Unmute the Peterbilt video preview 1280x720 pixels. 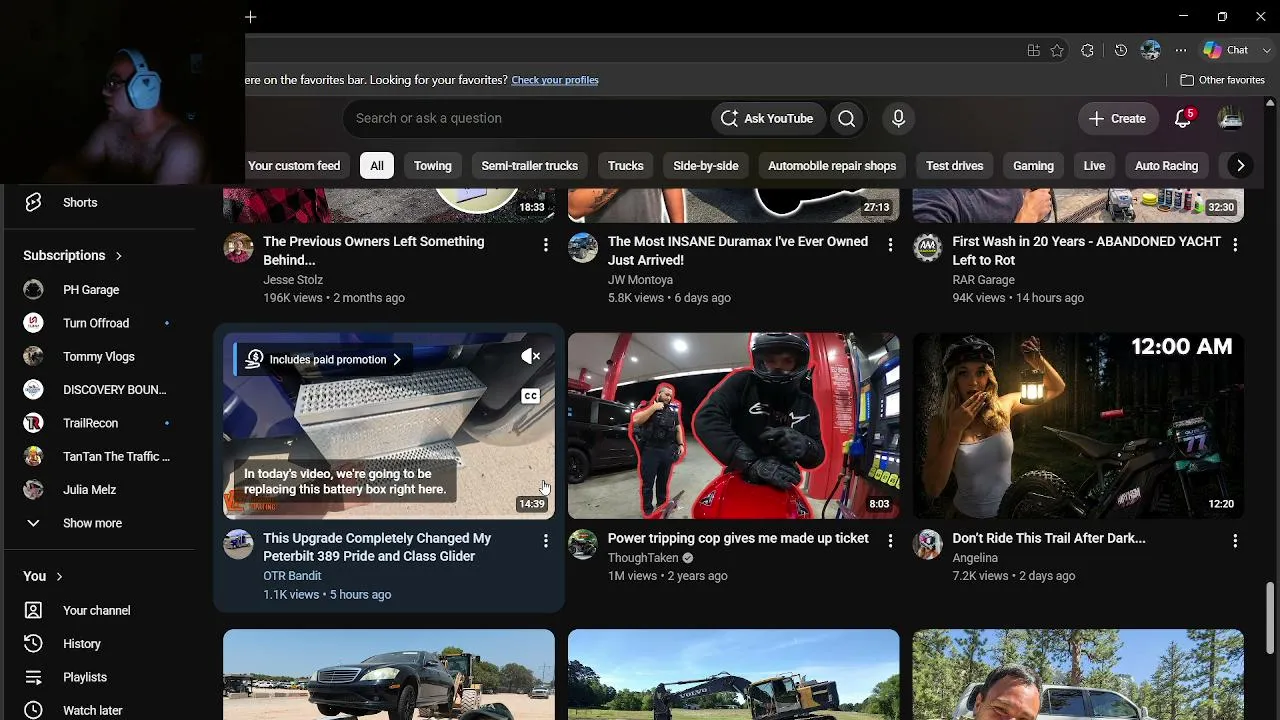[x=531, y=357]
